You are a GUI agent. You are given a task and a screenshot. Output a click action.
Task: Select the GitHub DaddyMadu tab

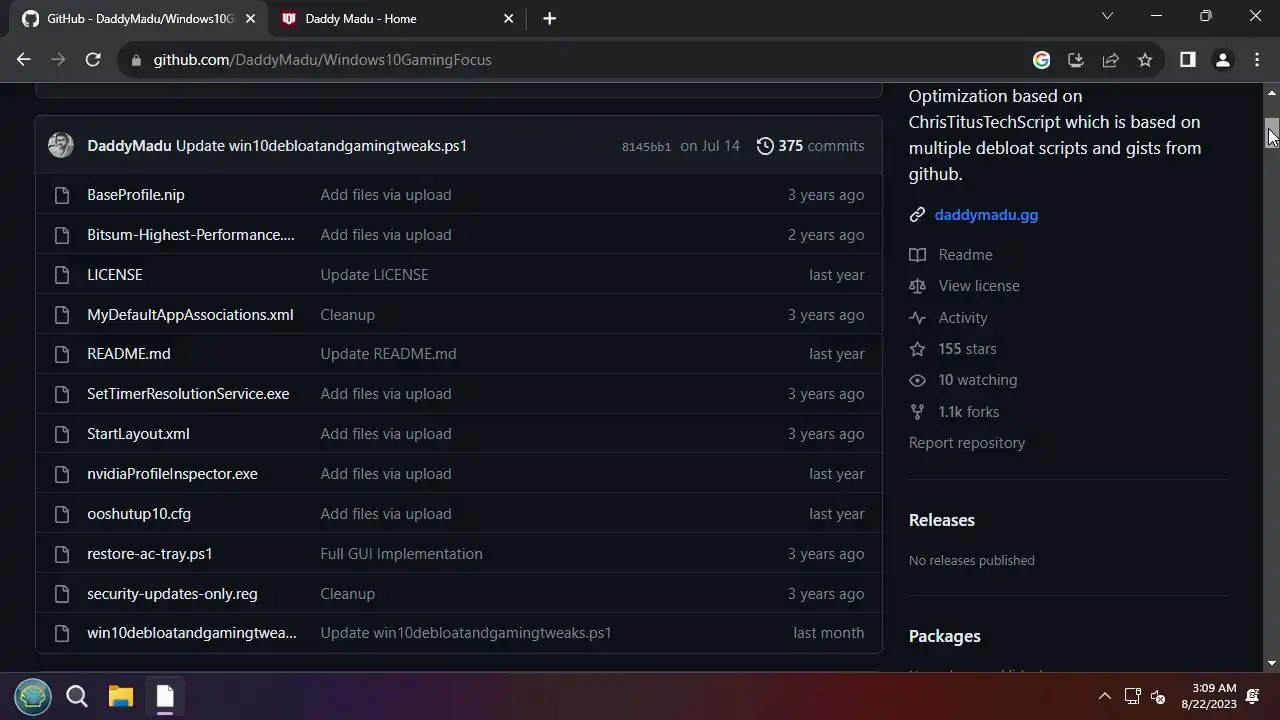click(139, 18)
